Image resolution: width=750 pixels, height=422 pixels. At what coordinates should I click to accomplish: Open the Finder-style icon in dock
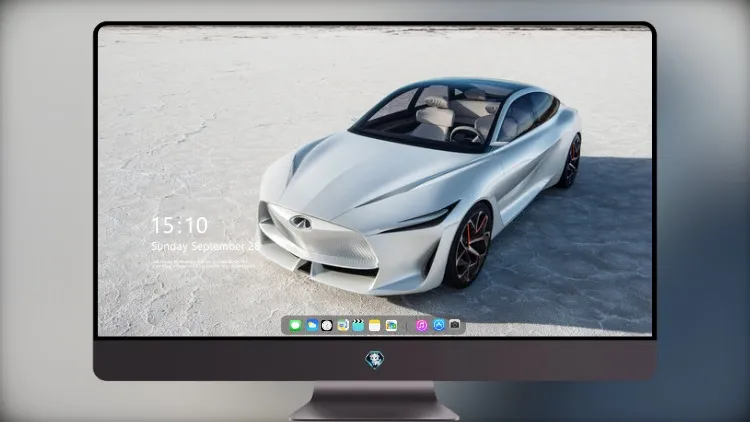coord(342,325)
